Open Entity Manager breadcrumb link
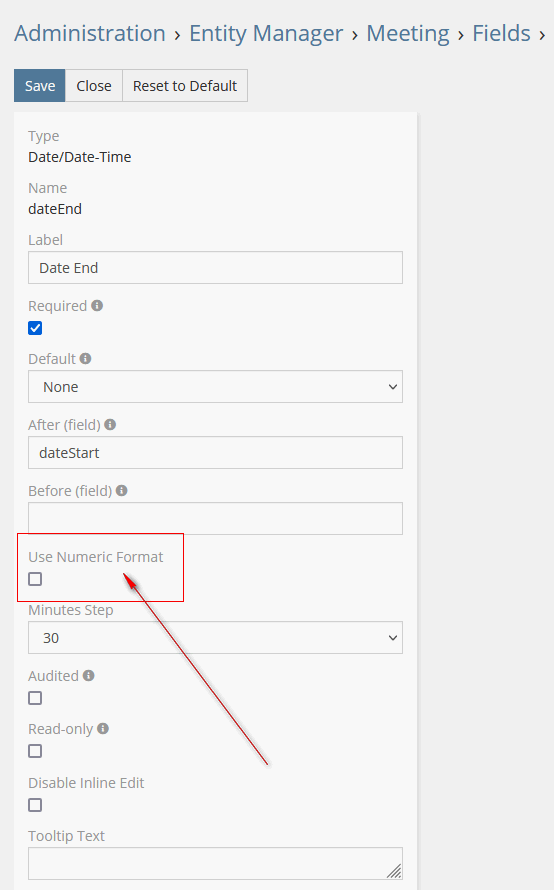 tap(266, 33)
